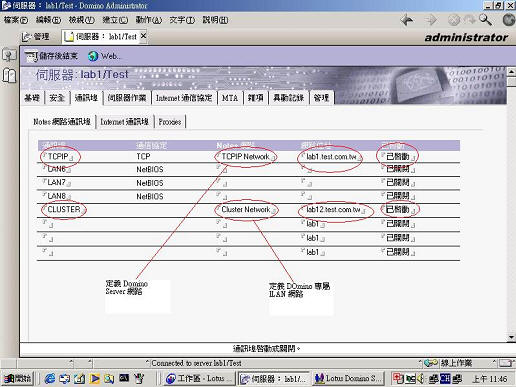Viewport: 516px width, 387px height.
Task: Click Connected to server lab1/Test status
Action: point(196,363)
